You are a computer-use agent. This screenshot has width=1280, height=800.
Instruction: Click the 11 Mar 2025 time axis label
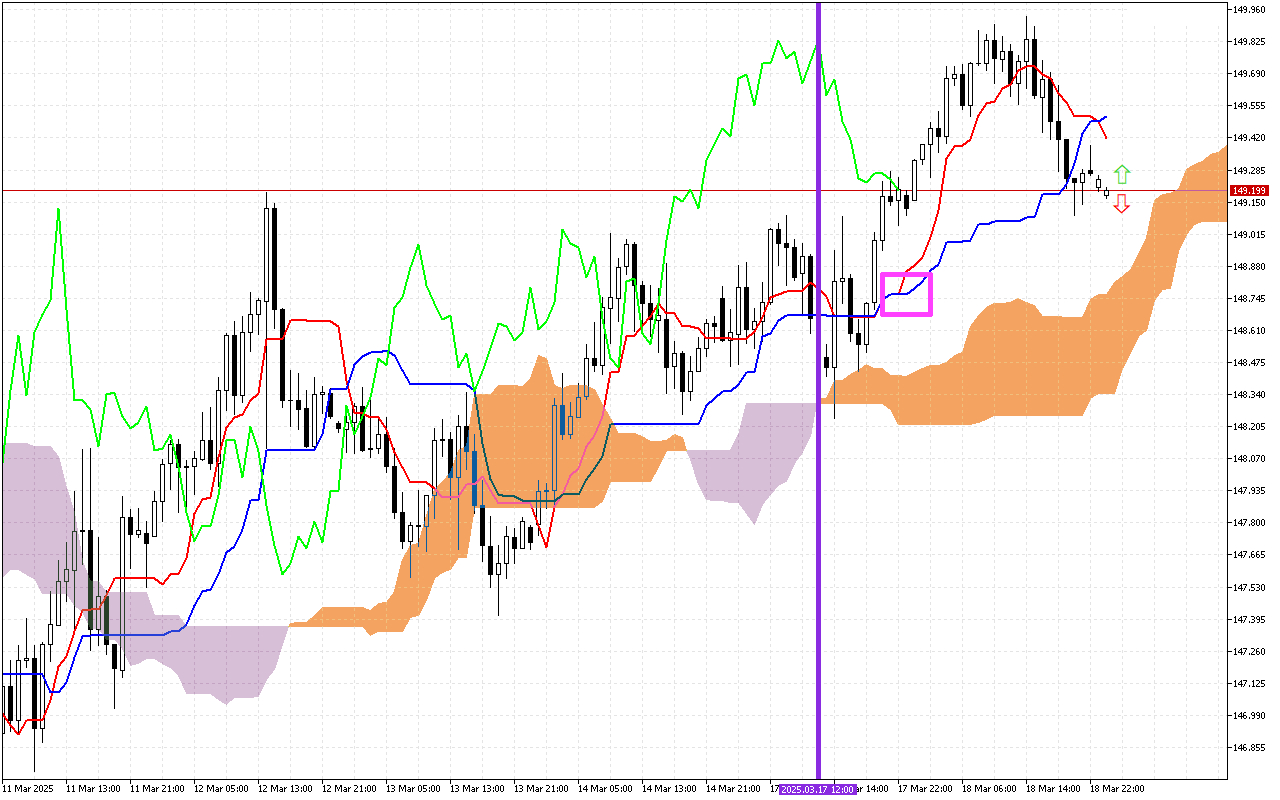28,789
